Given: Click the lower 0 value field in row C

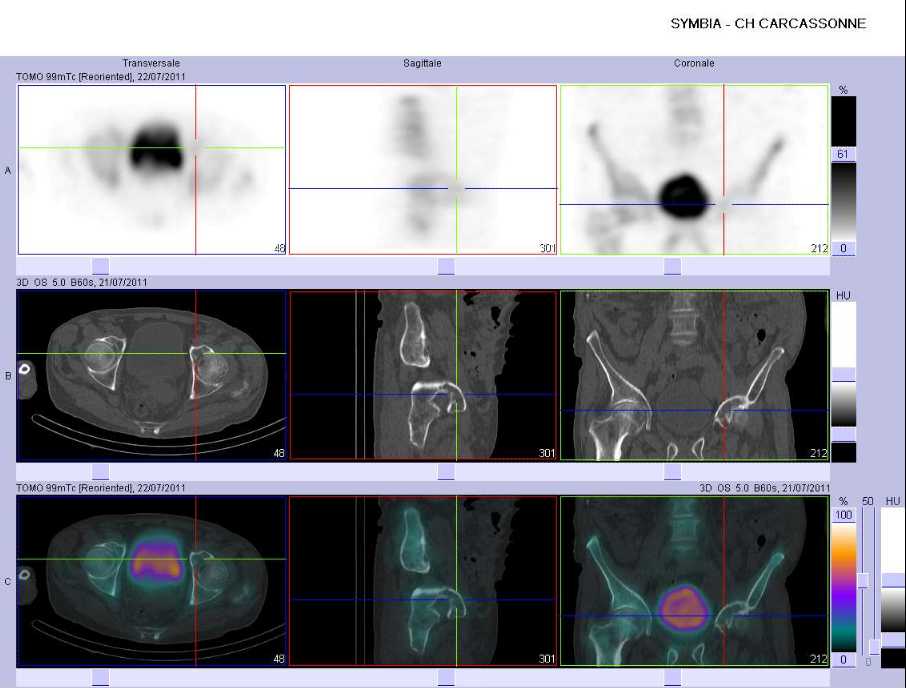Looking at the screenshot, I should [844, 659].
